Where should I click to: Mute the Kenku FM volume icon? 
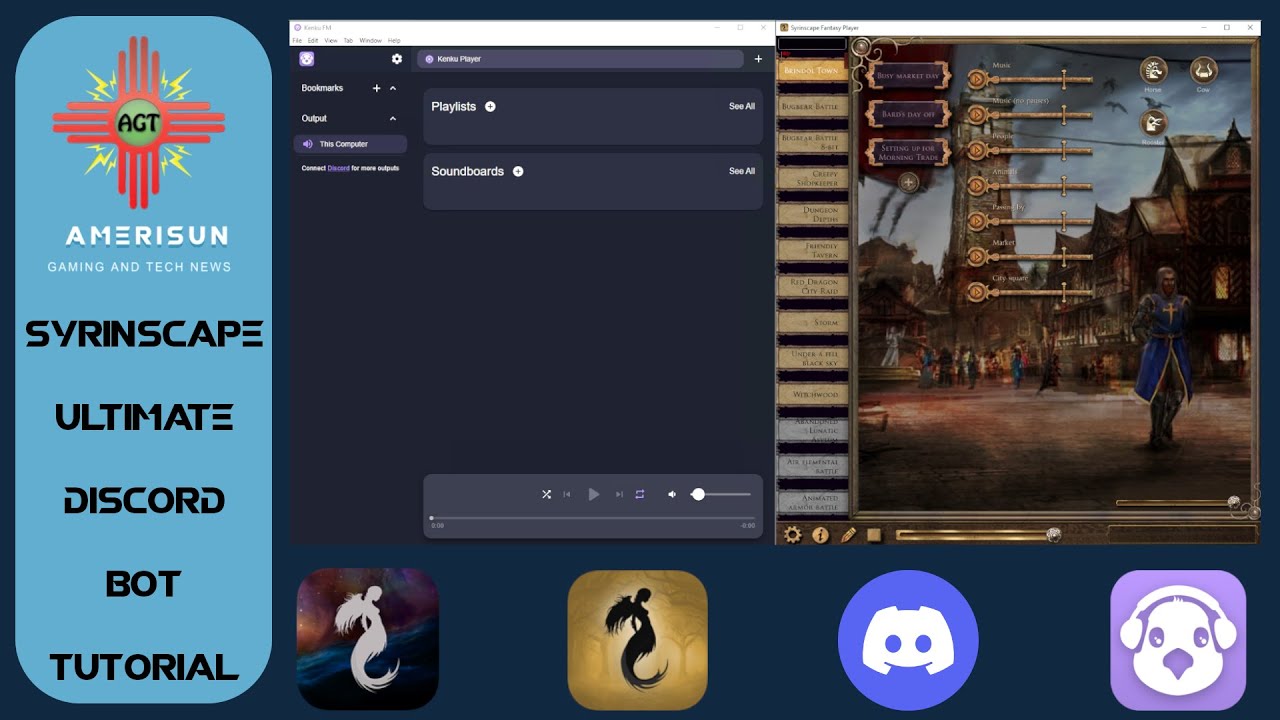coord(672,494)
